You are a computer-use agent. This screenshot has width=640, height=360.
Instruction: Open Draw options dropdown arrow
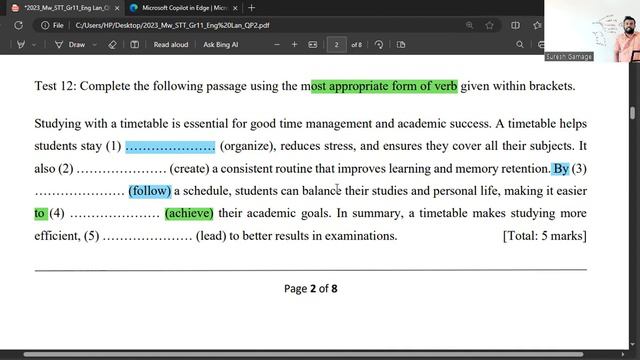pos(94,44)
